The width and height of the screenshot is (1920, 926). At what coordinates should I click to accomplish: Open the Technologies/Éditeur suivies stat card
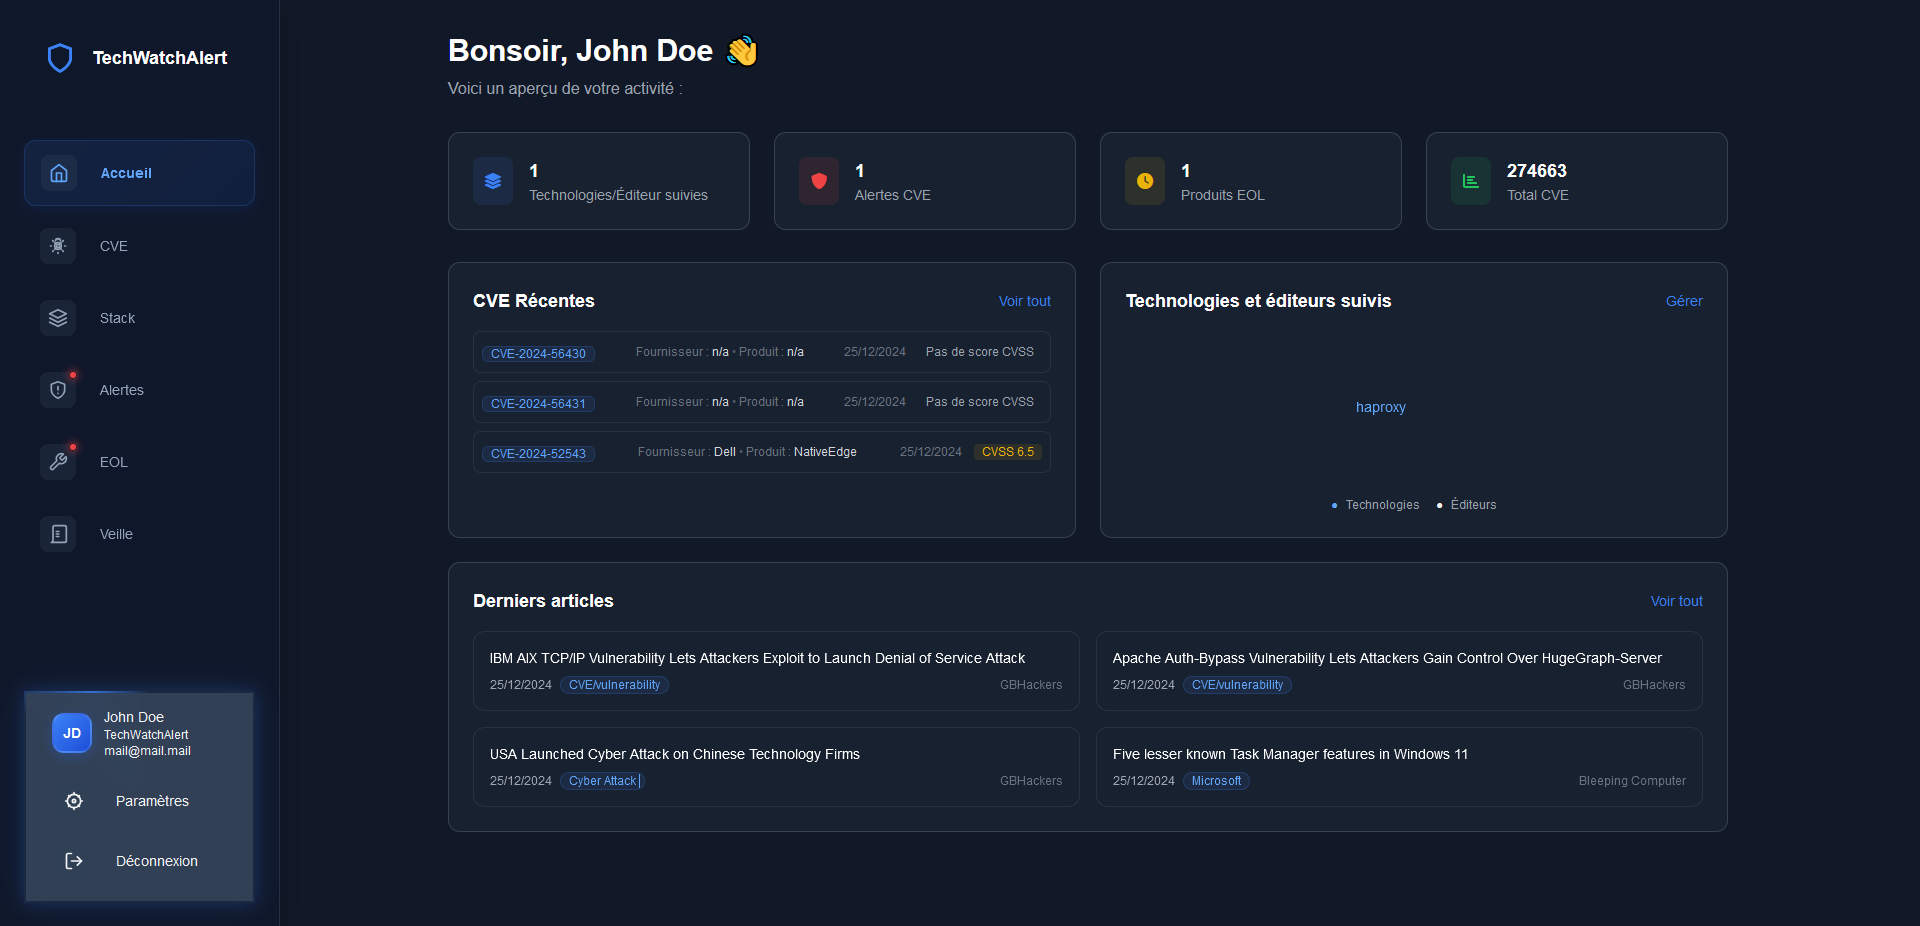pos(599,181)
